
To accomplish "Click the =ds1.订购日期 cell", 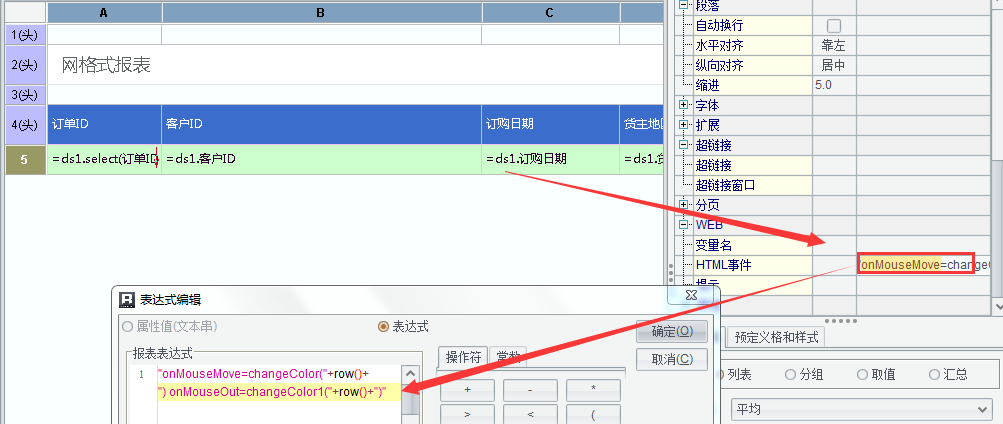I will click(x=550, y=159).
